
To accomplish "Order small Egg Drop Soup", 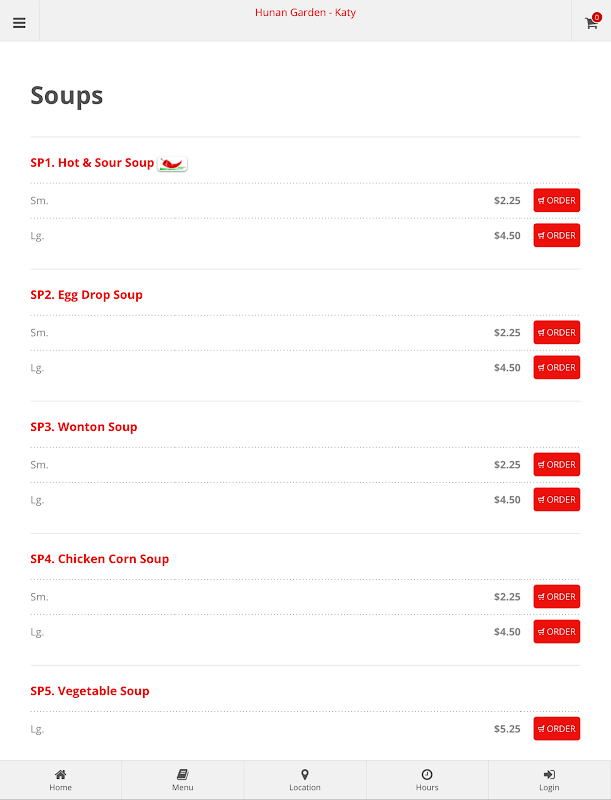I will tap(556, 333).
